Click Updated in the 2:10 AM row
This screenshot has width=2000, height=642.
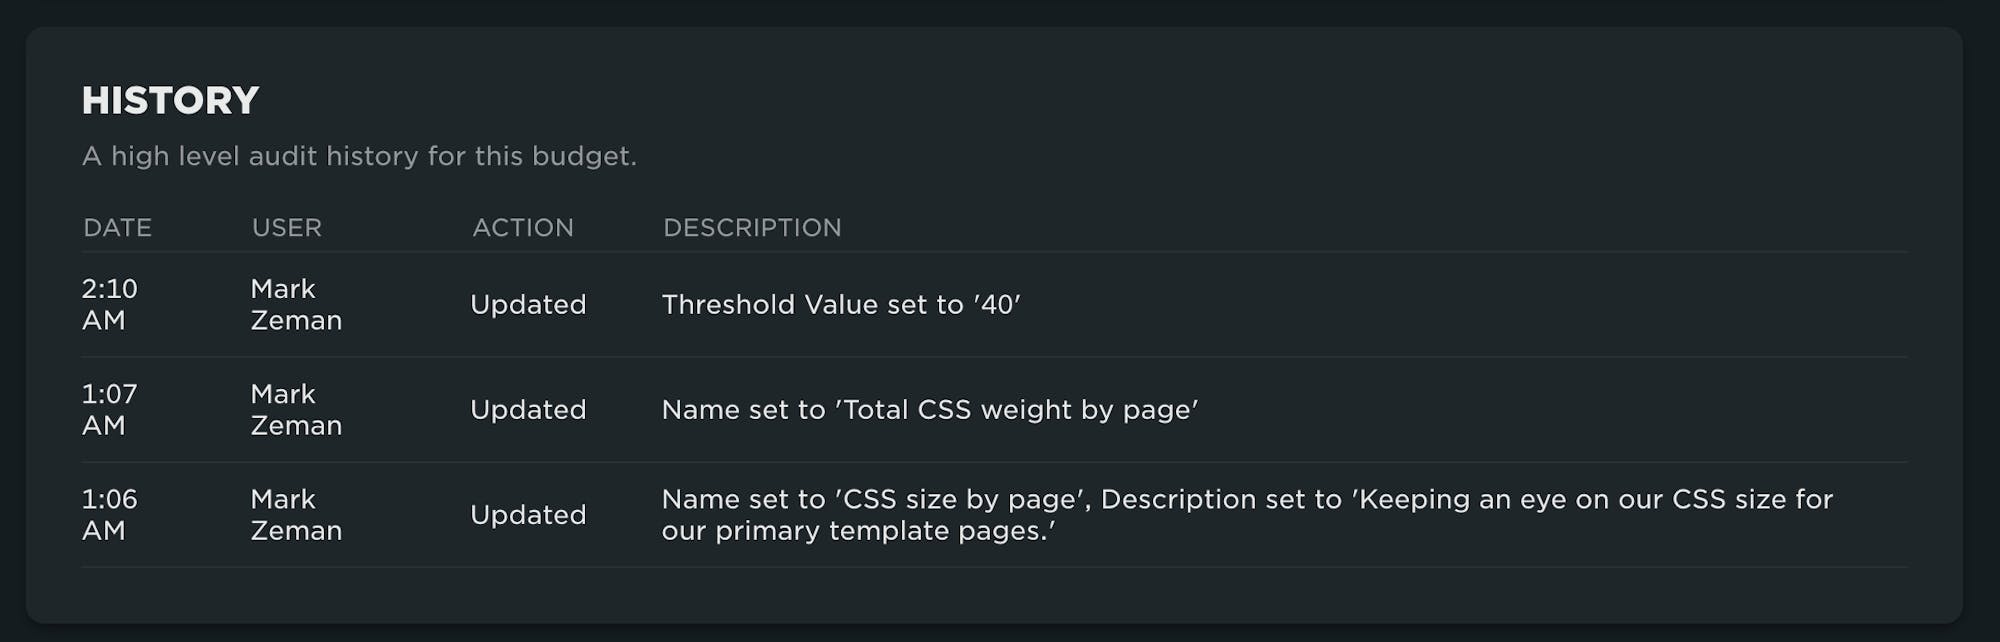pyautogui.click(x=528, y=304)
